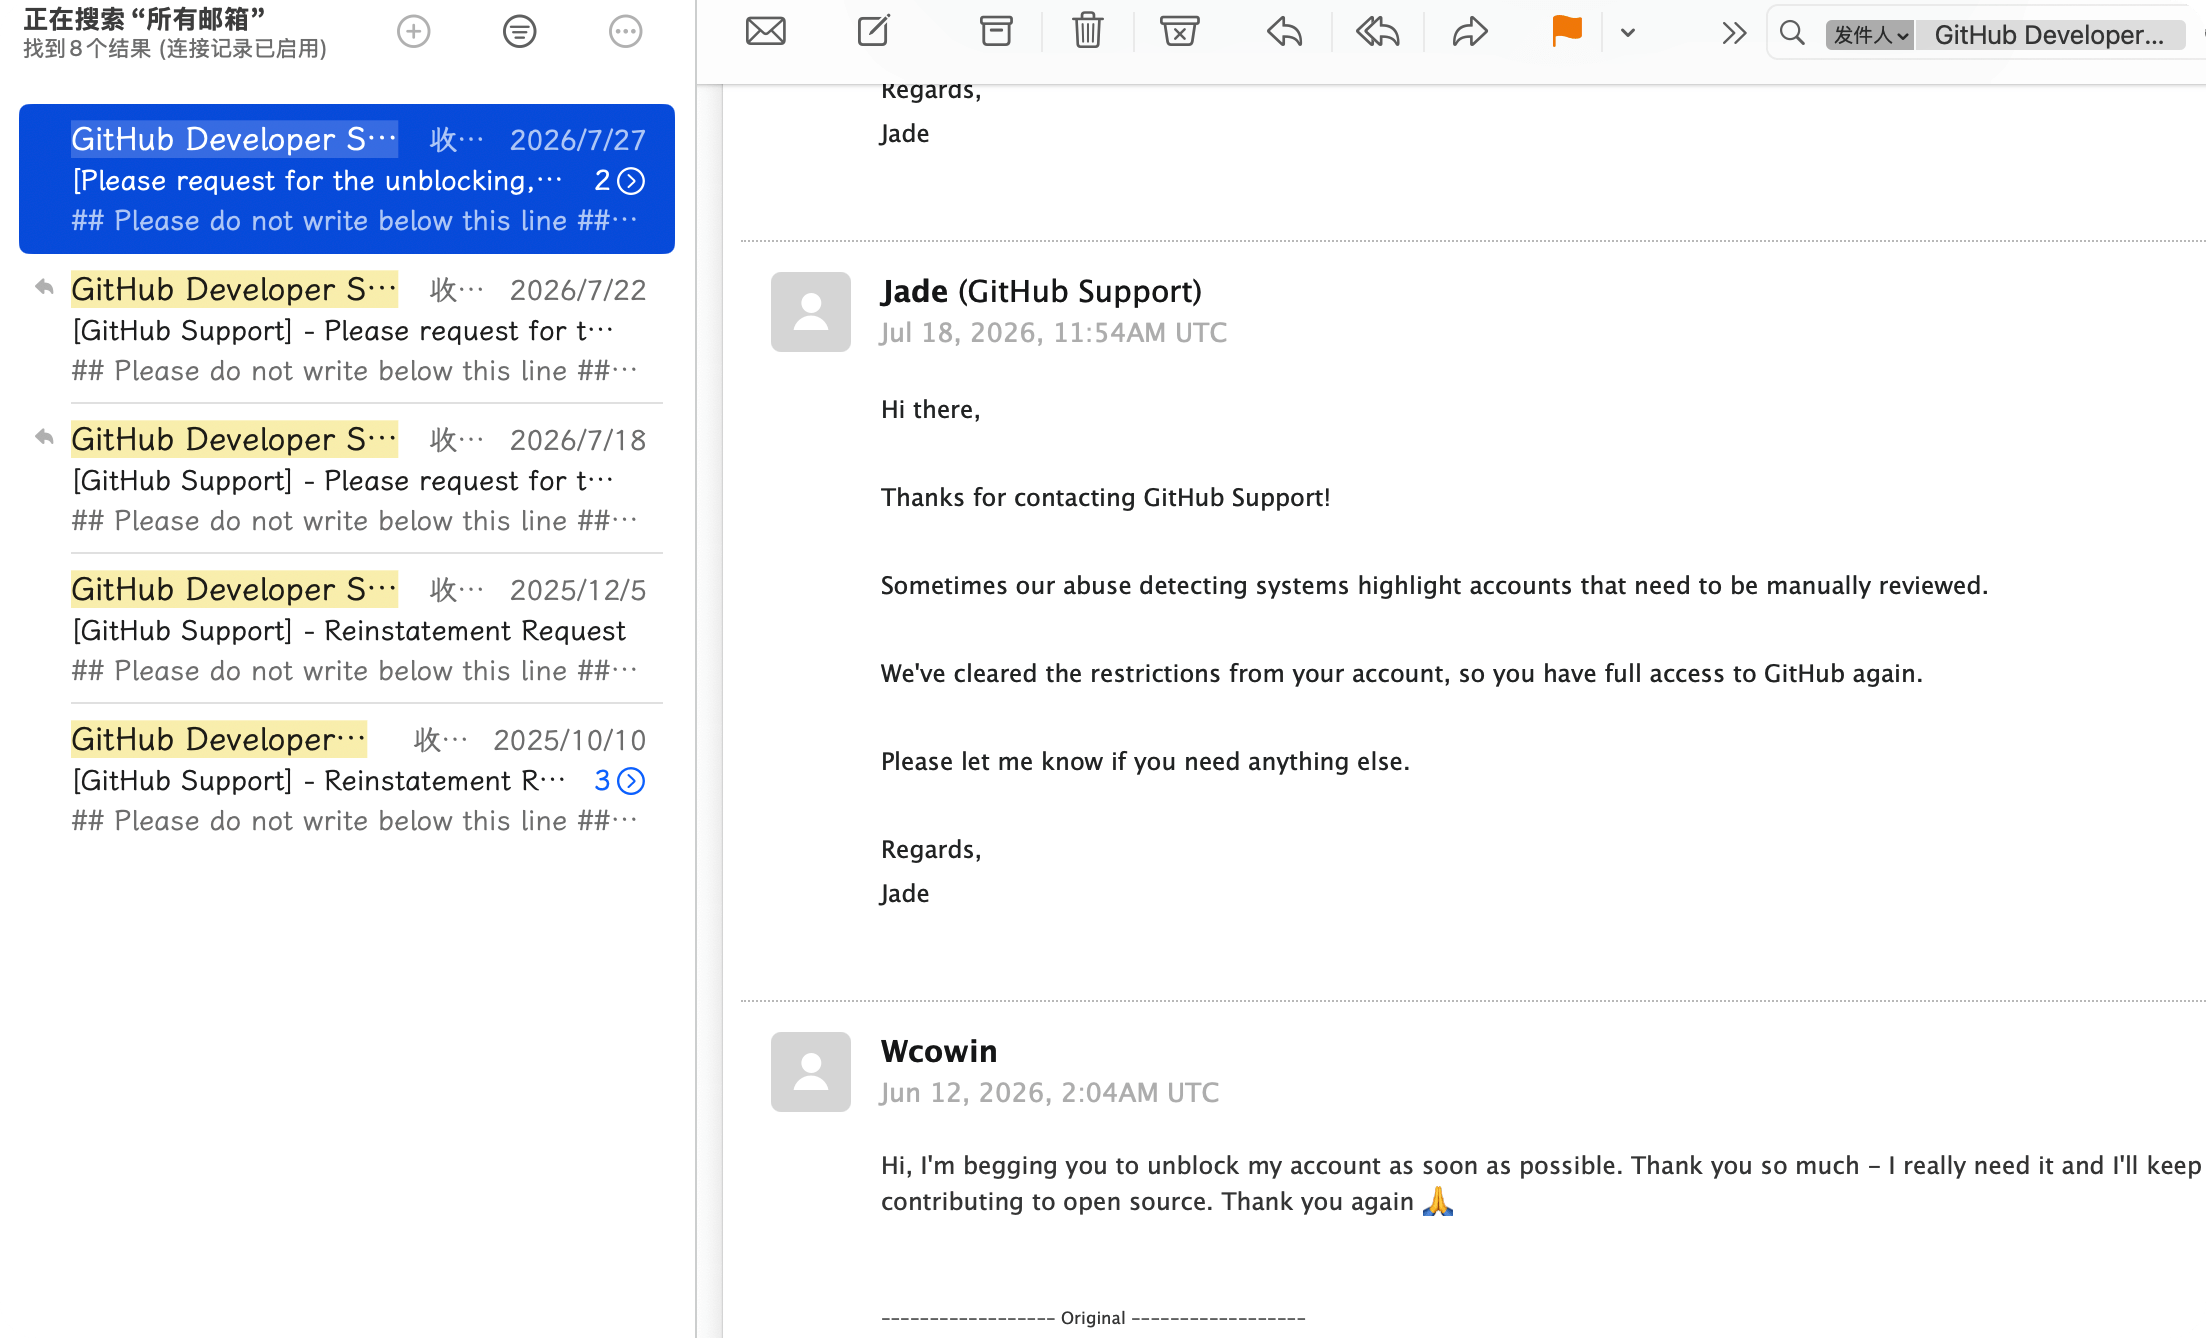
Task: Archive the selected message
Action: click(x=996, y=32)
